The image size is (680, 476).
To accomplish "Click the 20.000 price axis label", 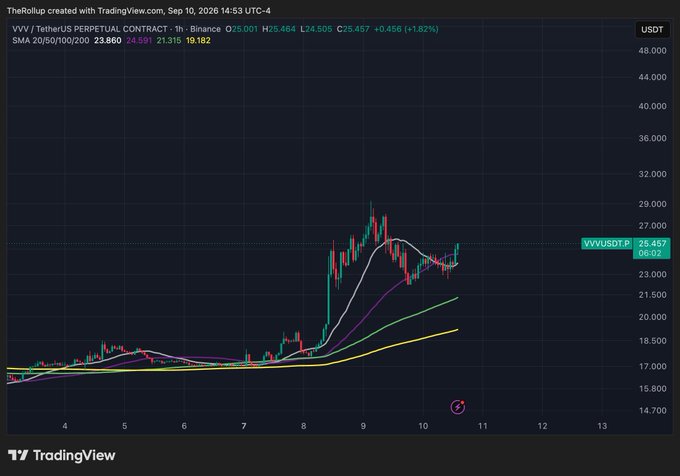I will pos(652,317).
